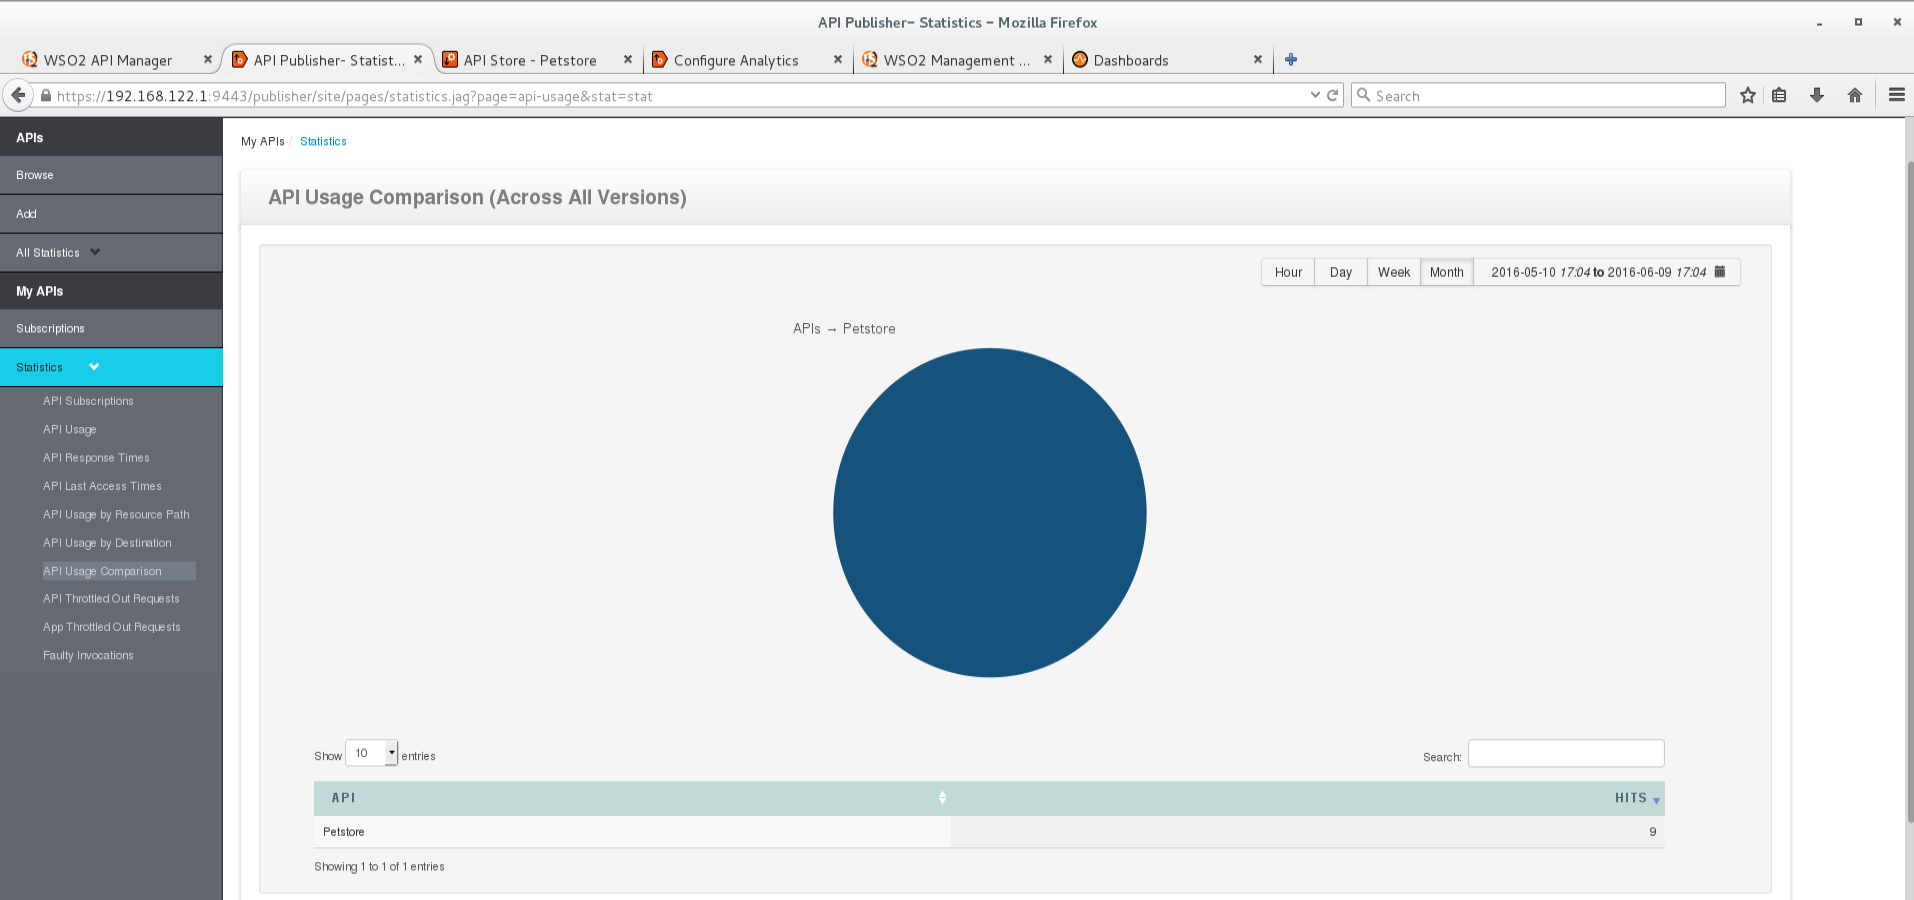Viewport: 1914px width, 900px height.
Task: Open Add in the APIs sidebar
Action: (111, 214)
